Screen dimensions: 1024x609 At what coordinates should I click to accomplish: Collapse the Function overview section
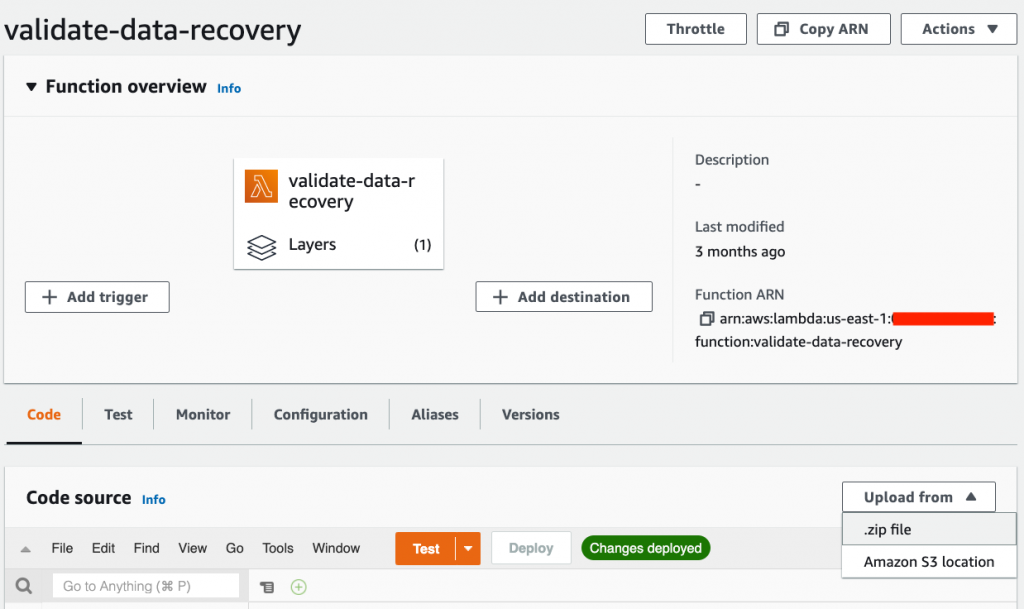click(33, 86)
